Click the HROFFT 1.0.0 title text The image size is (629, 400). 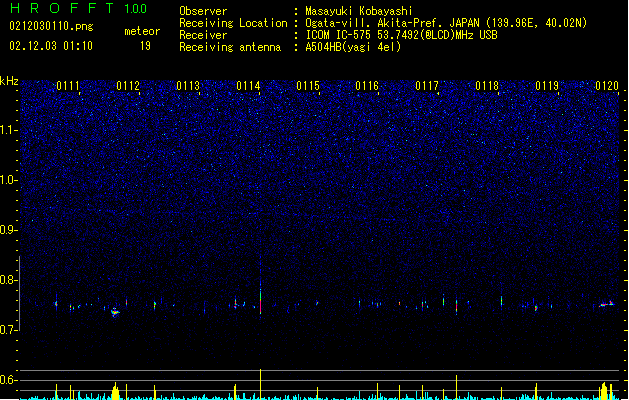pos(78,8)
